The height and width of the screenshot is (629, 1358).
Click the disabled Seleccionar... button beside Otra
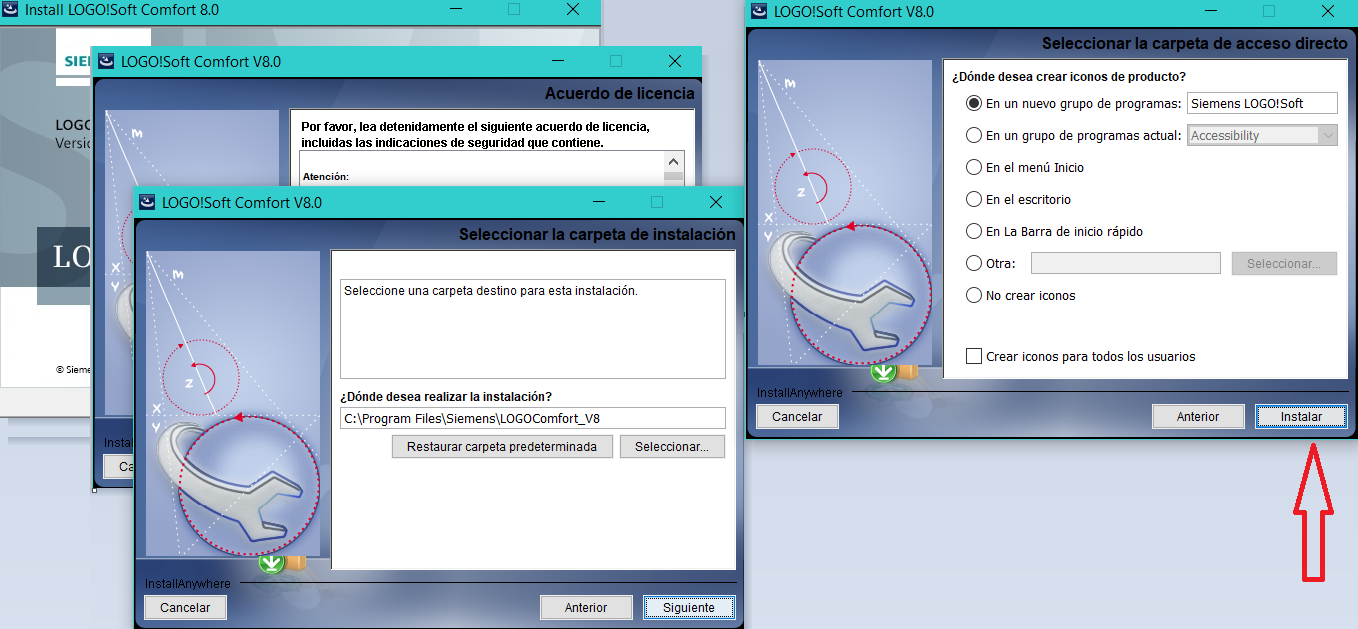[1284, 263]
